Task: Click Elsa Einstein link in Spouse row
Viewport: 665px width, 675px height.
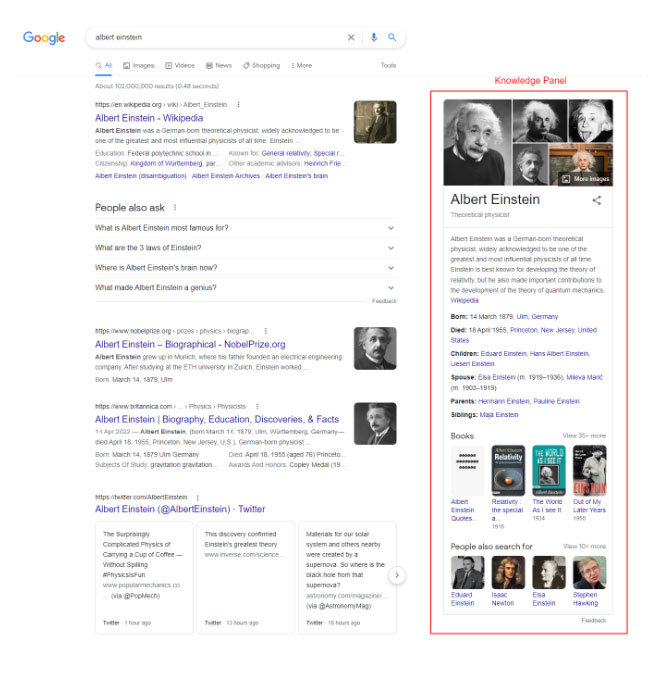Action: (496, 377)
